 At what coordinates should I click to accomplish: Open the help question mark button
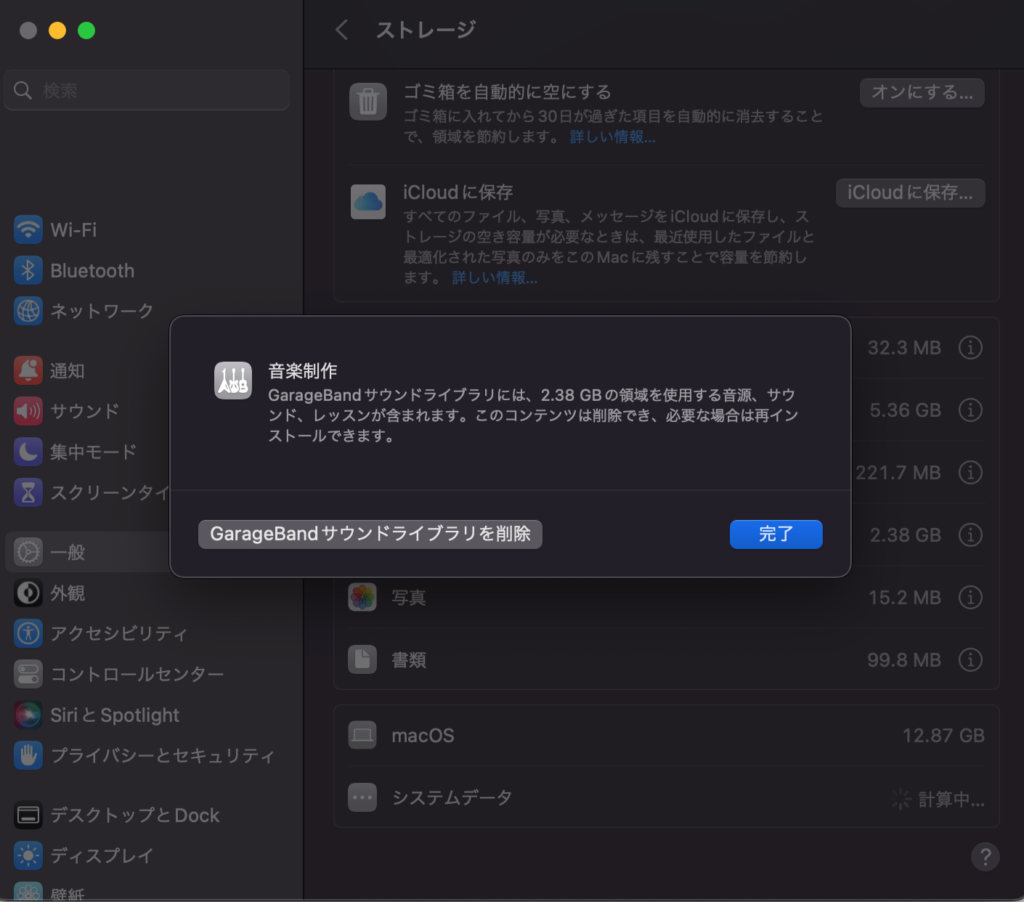pos(985,856)
